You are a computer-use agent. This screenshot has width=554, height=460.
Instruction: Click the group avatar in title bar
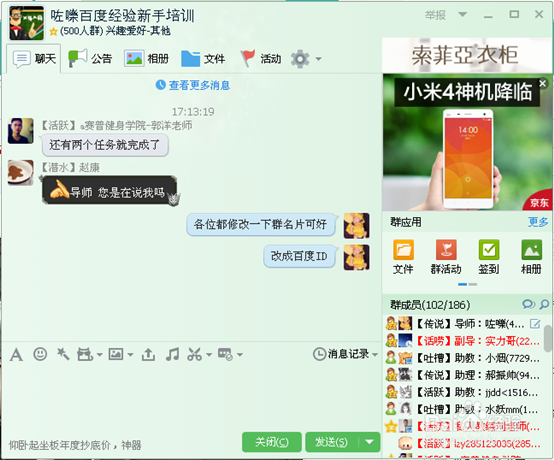tap(27, 23)
